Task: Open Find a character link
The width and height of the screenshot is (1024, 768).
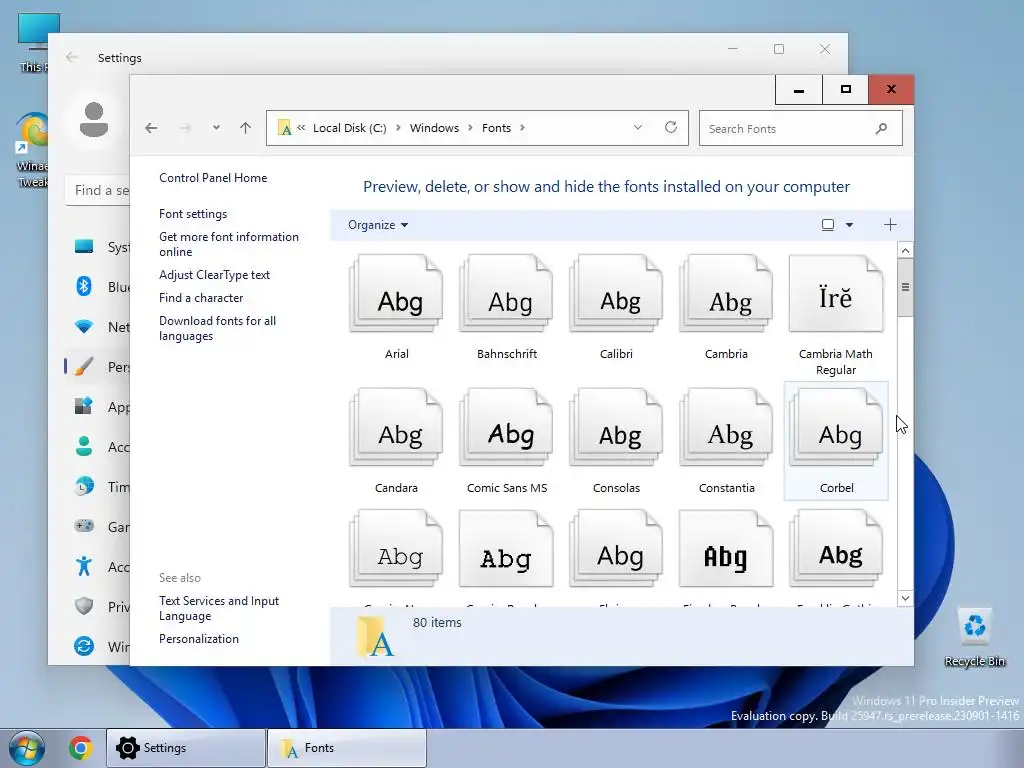Action: 201,298
